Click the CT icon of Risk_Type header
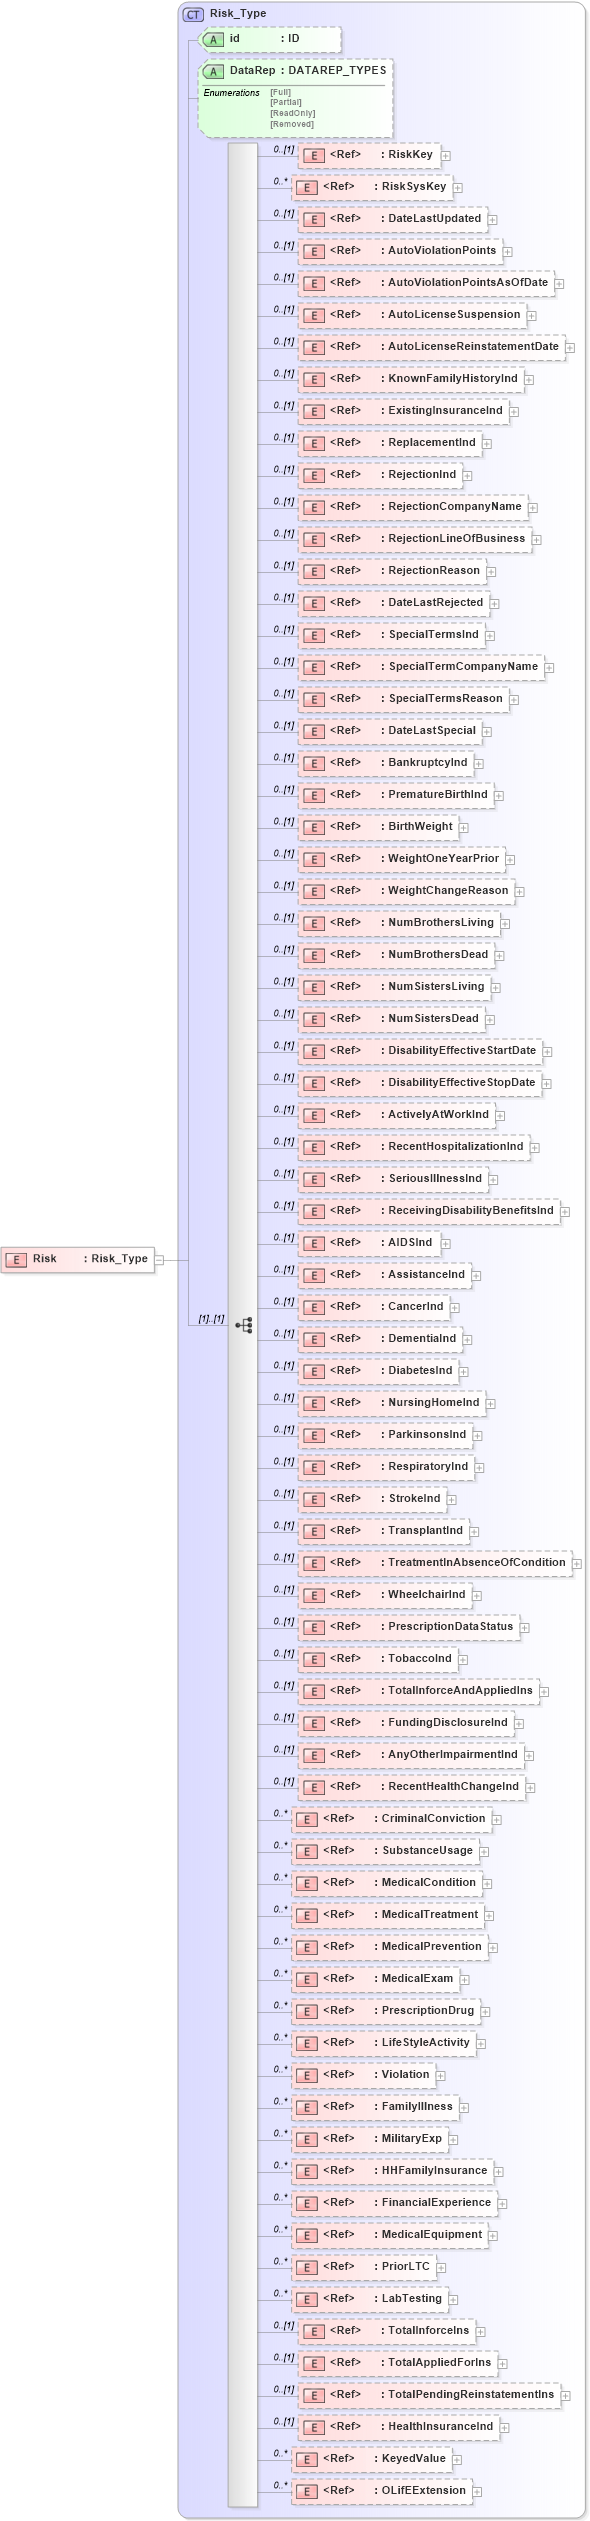Viewport: 590px width, 2521px height. 193,14
